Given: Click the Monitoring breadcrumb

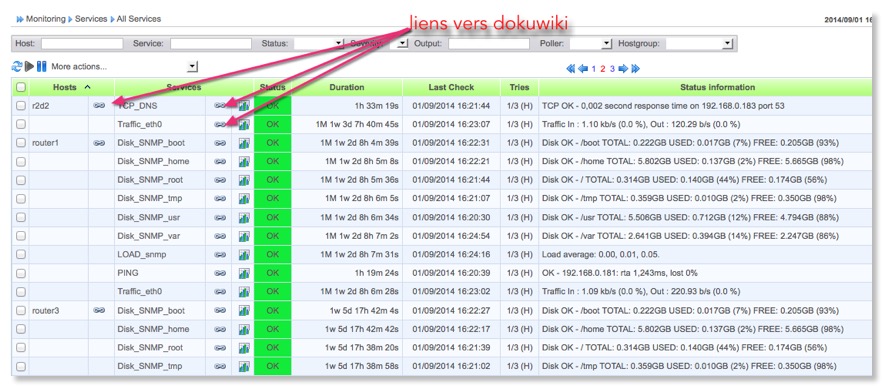Looking at the screenshot, I should pos(46,19).
